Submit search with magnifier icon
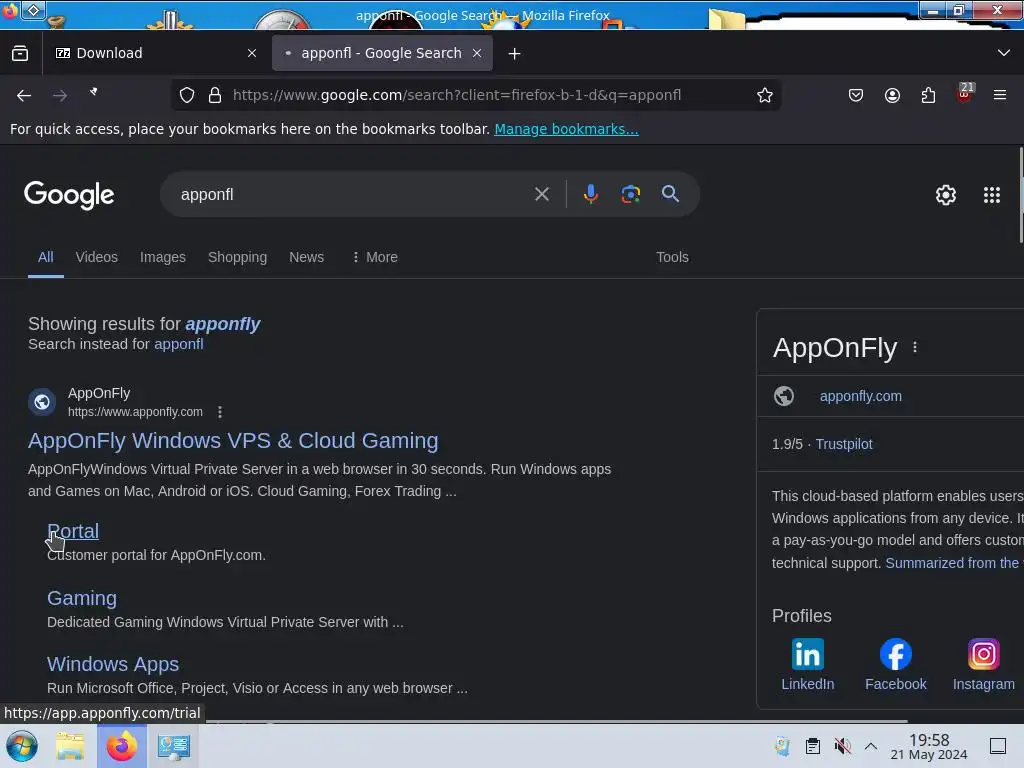This screenshot has height=768, width=1024. [670, 194]
